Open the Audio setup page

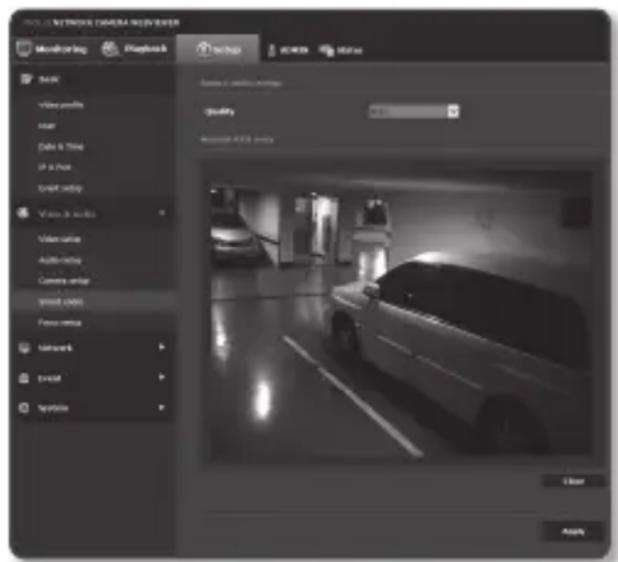pyautogui.click(x=60, y=260)
